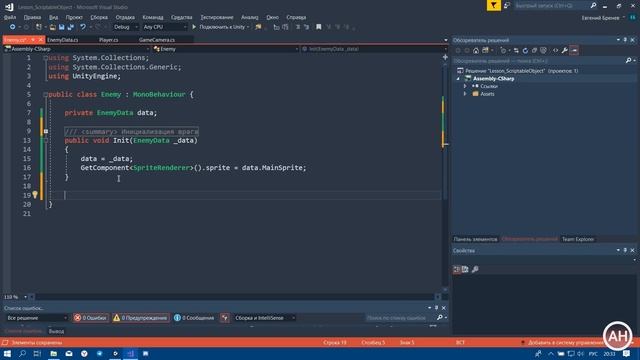Viewport: 640px width, 360px height.
Task: Toggle the 0 Предупреждения warnings filter
Action: (x=140, y=318)
